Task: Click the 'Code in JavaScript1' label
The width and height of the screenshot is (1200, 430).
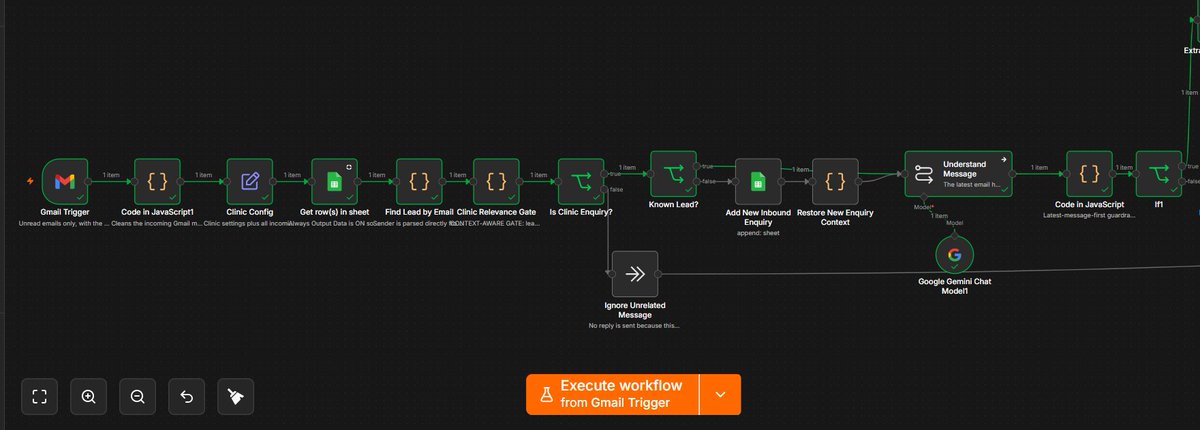Action: (157, 212)
